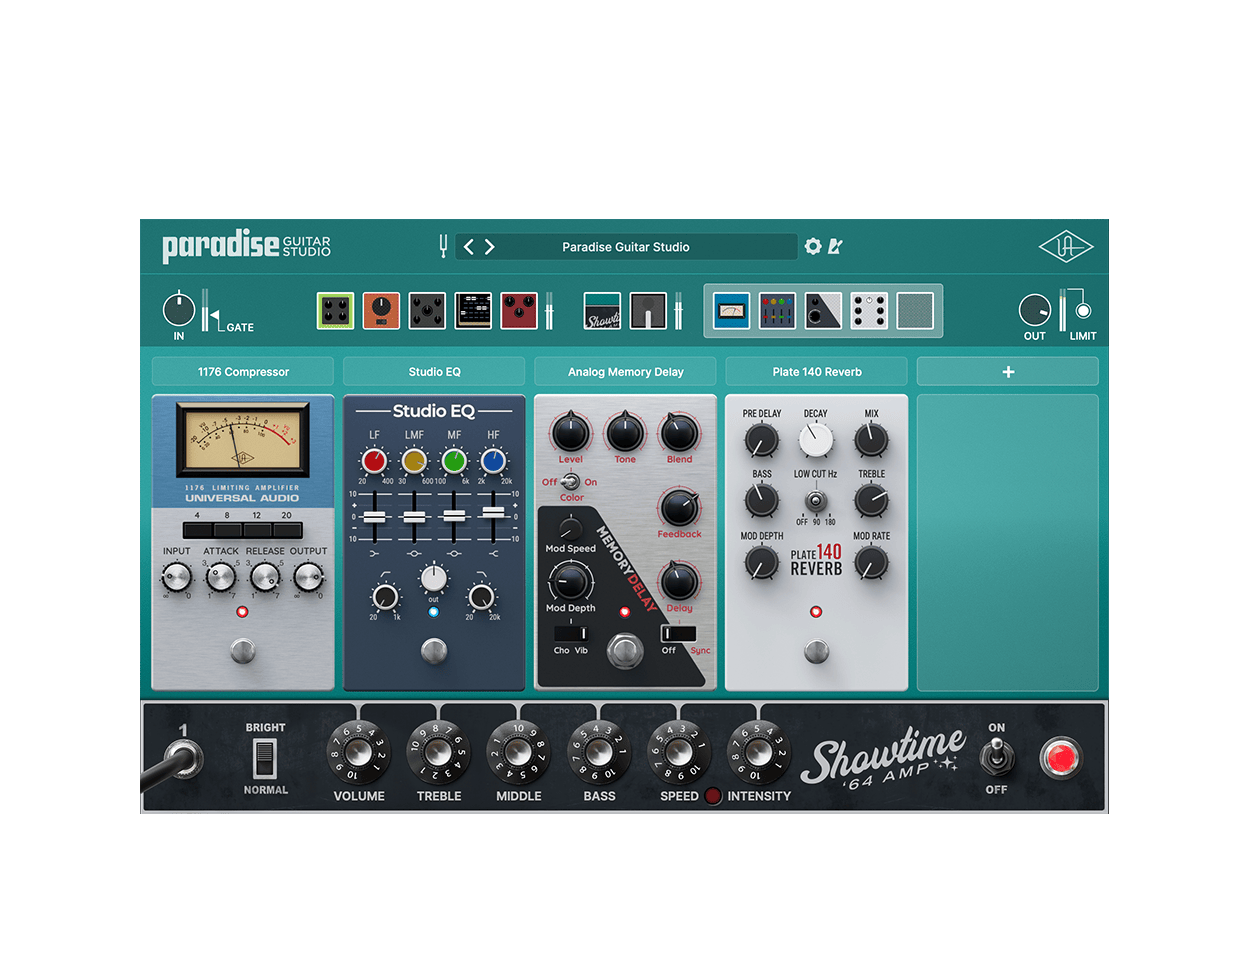Open the tuner fork icon in the header
1248x980 pixels.
[443, 246]
